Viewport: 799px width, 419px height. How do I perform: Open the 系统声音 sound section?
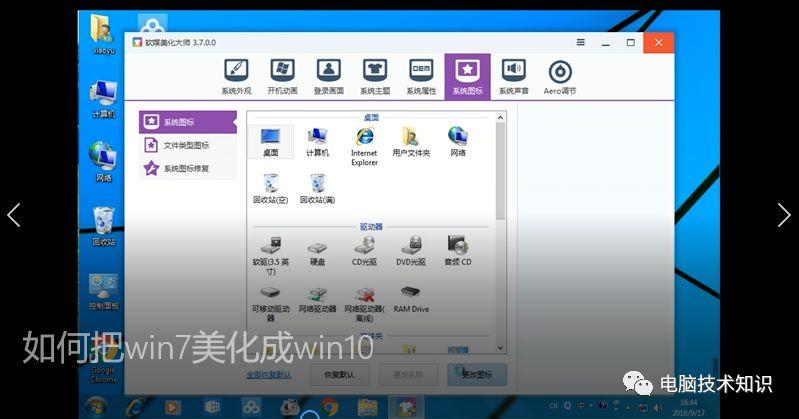point(514,77)
